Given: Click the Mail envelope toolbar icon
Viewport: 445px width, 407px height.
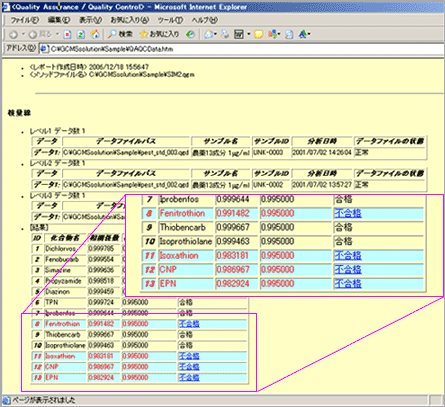Looking at the screenshot, I should (x=208, y=34).
